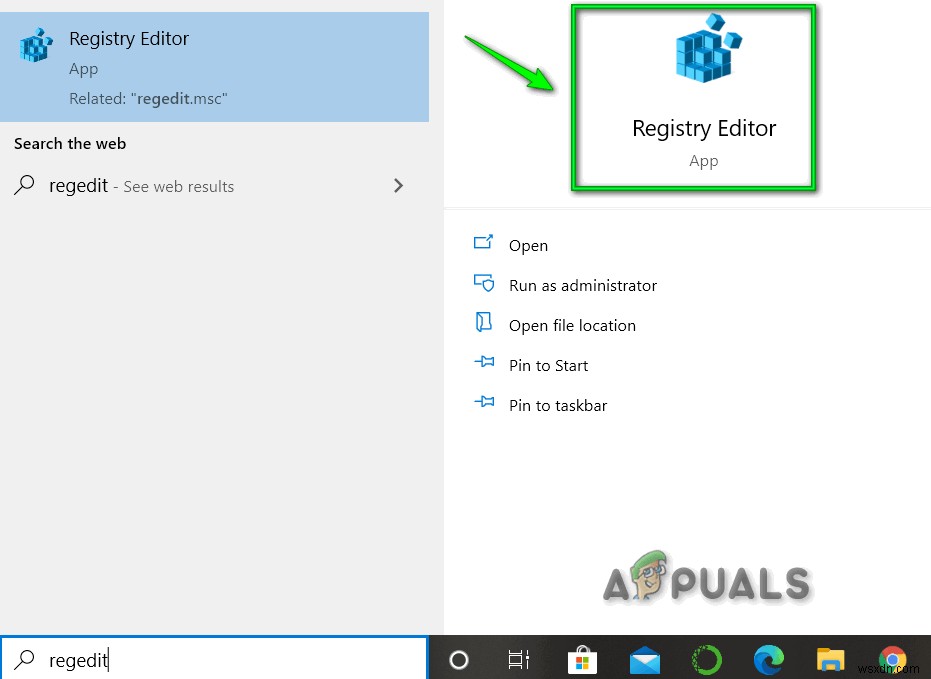This screenshot has height=679, width=931.
Task: Click the large Registry Editor cube icon
Action: point(707,49)
